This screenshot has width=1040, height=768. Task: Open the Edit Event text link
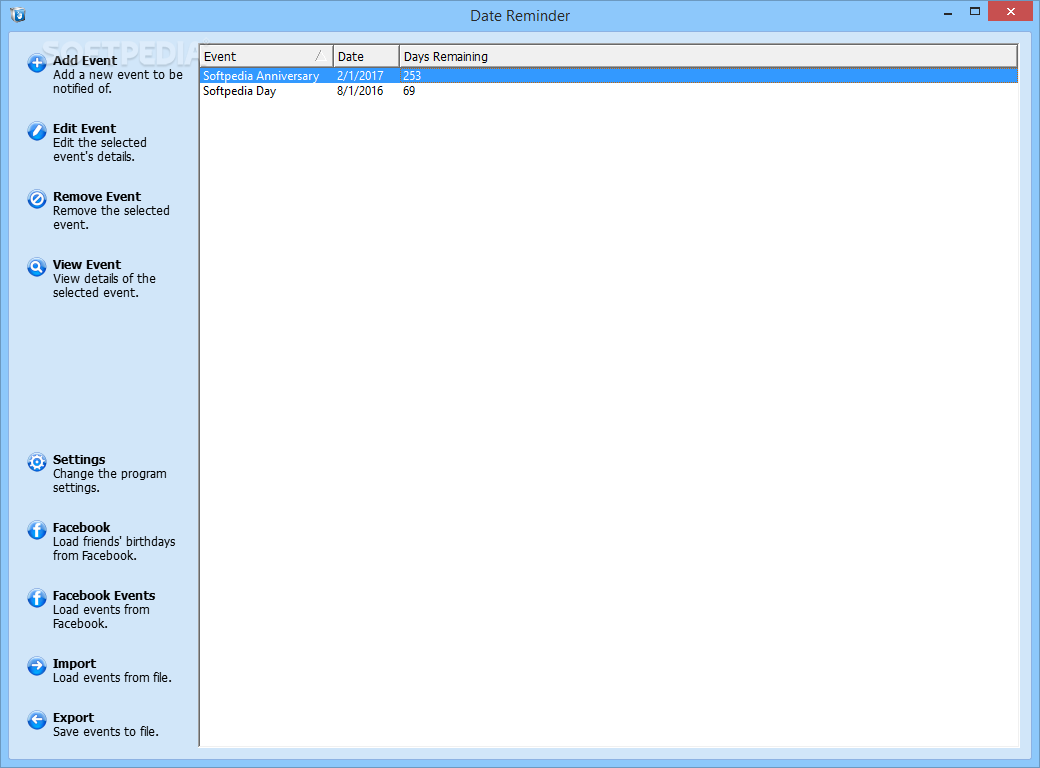(x=84, y=128)
